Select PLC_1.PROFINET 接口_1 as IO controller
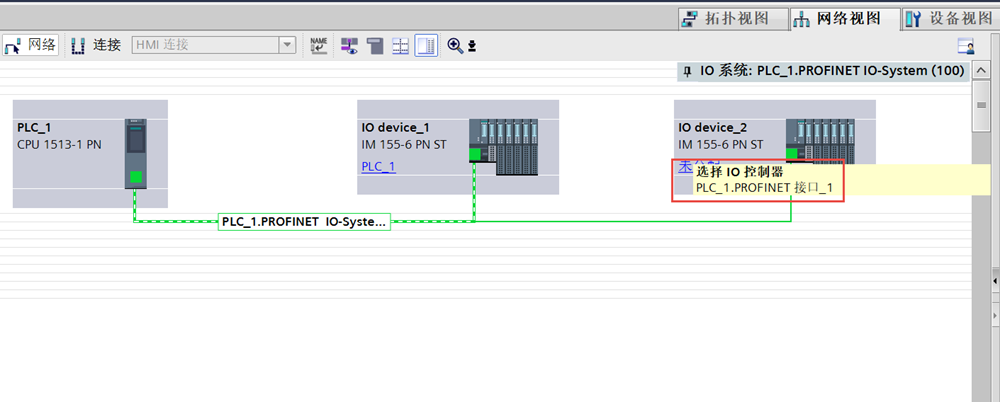The image size is (1000, 402). pyautogui.click(x=763, y=187)
